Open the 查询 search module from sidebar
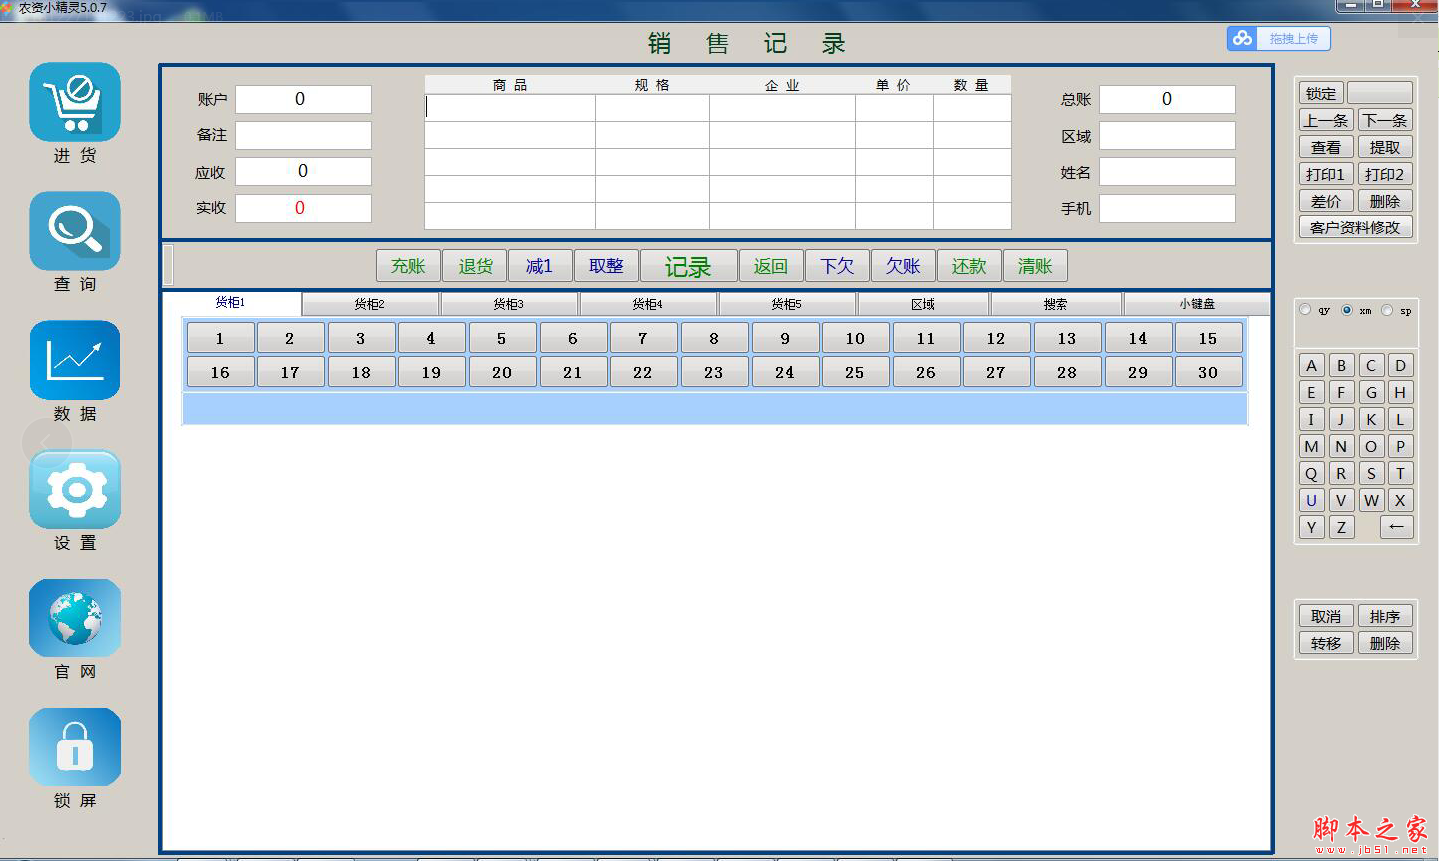 click(x=74, y=231)
